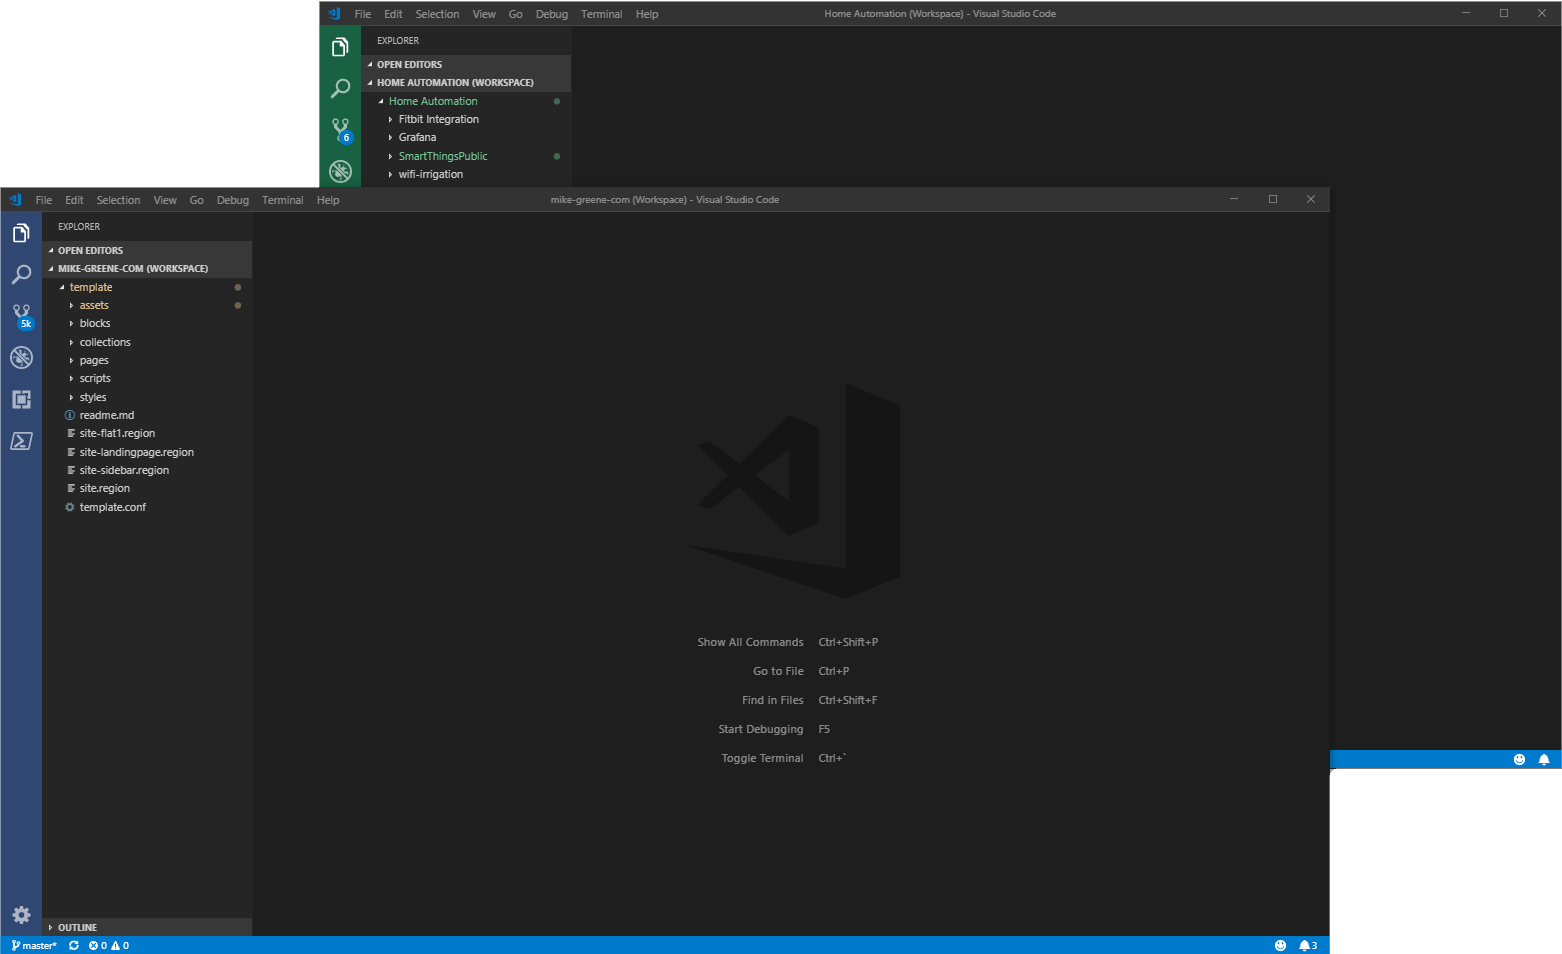This screenshot has height=954, width=1562.
Task: Click the Show All Commands hint text
Action: click(750, 642)
